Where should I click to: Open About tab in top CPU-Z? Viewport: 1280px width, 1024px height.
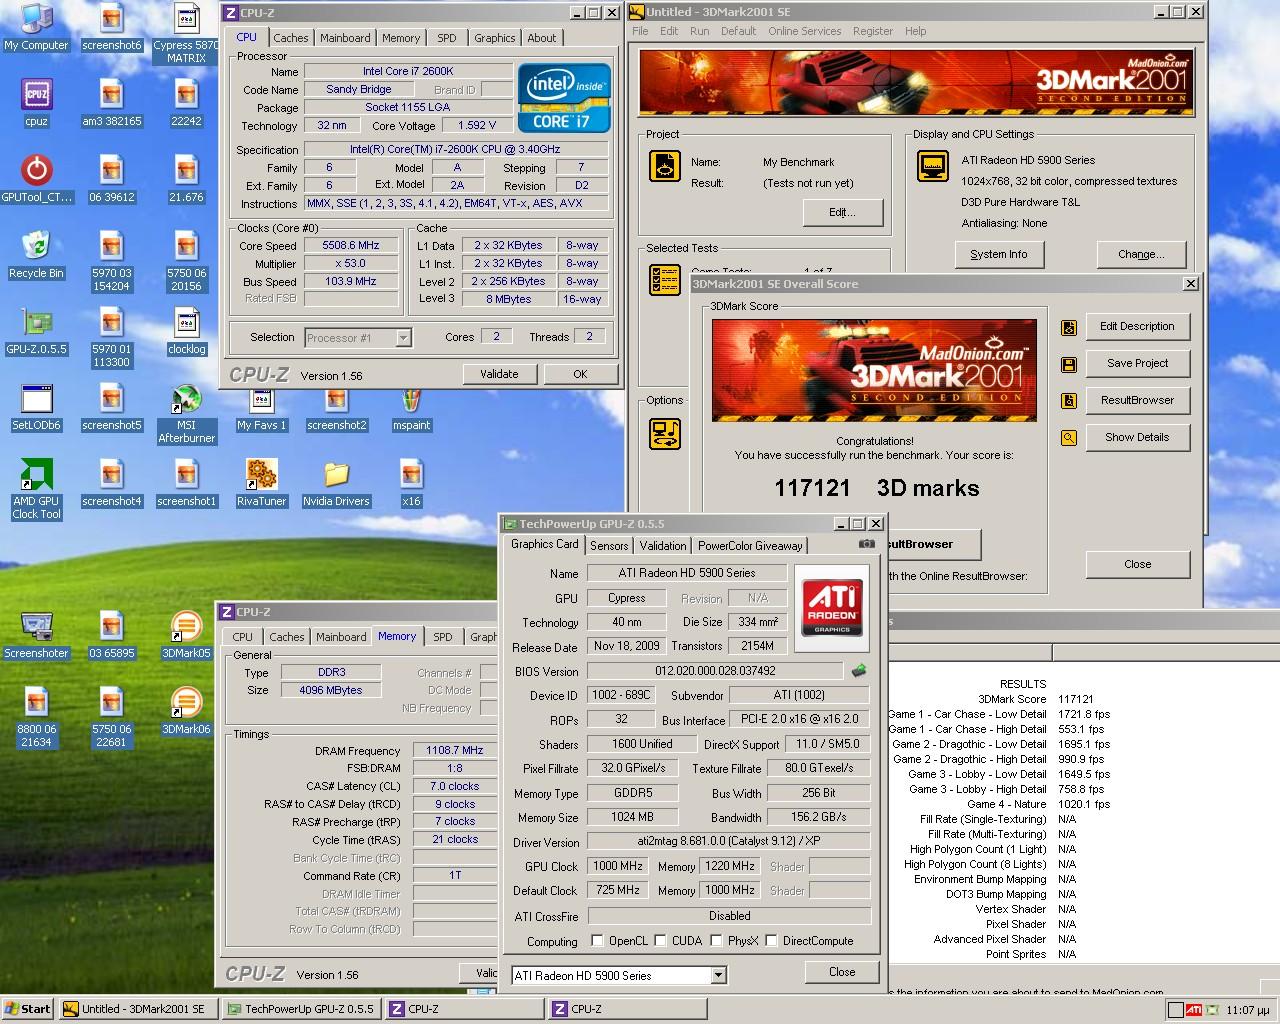pos(542,38)
